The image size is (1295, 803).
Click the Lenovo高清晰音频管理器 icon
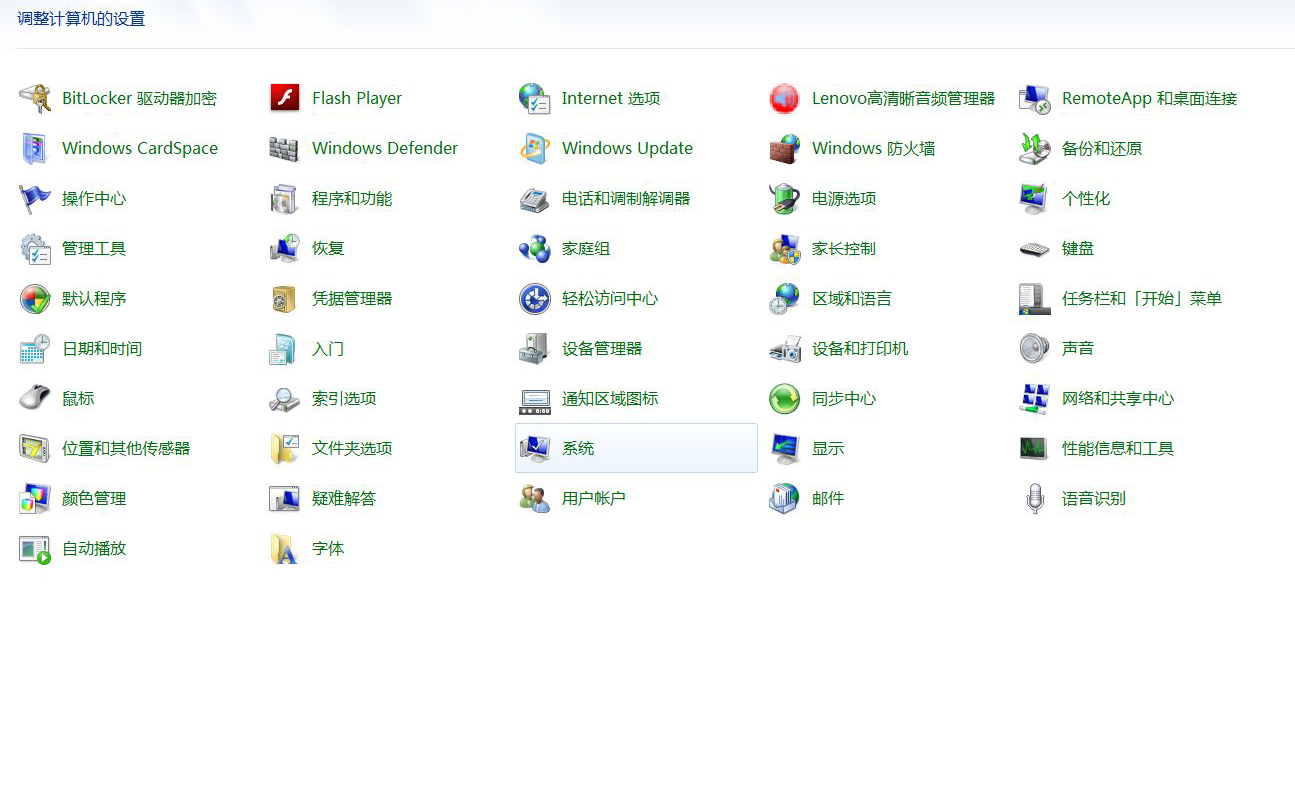coord(785,98)
